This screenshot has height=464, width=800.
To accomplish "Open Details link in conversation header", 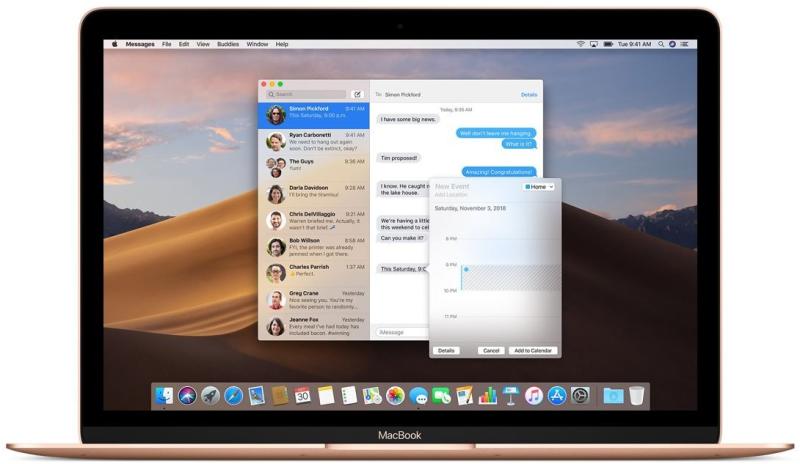I will (529, 95).
